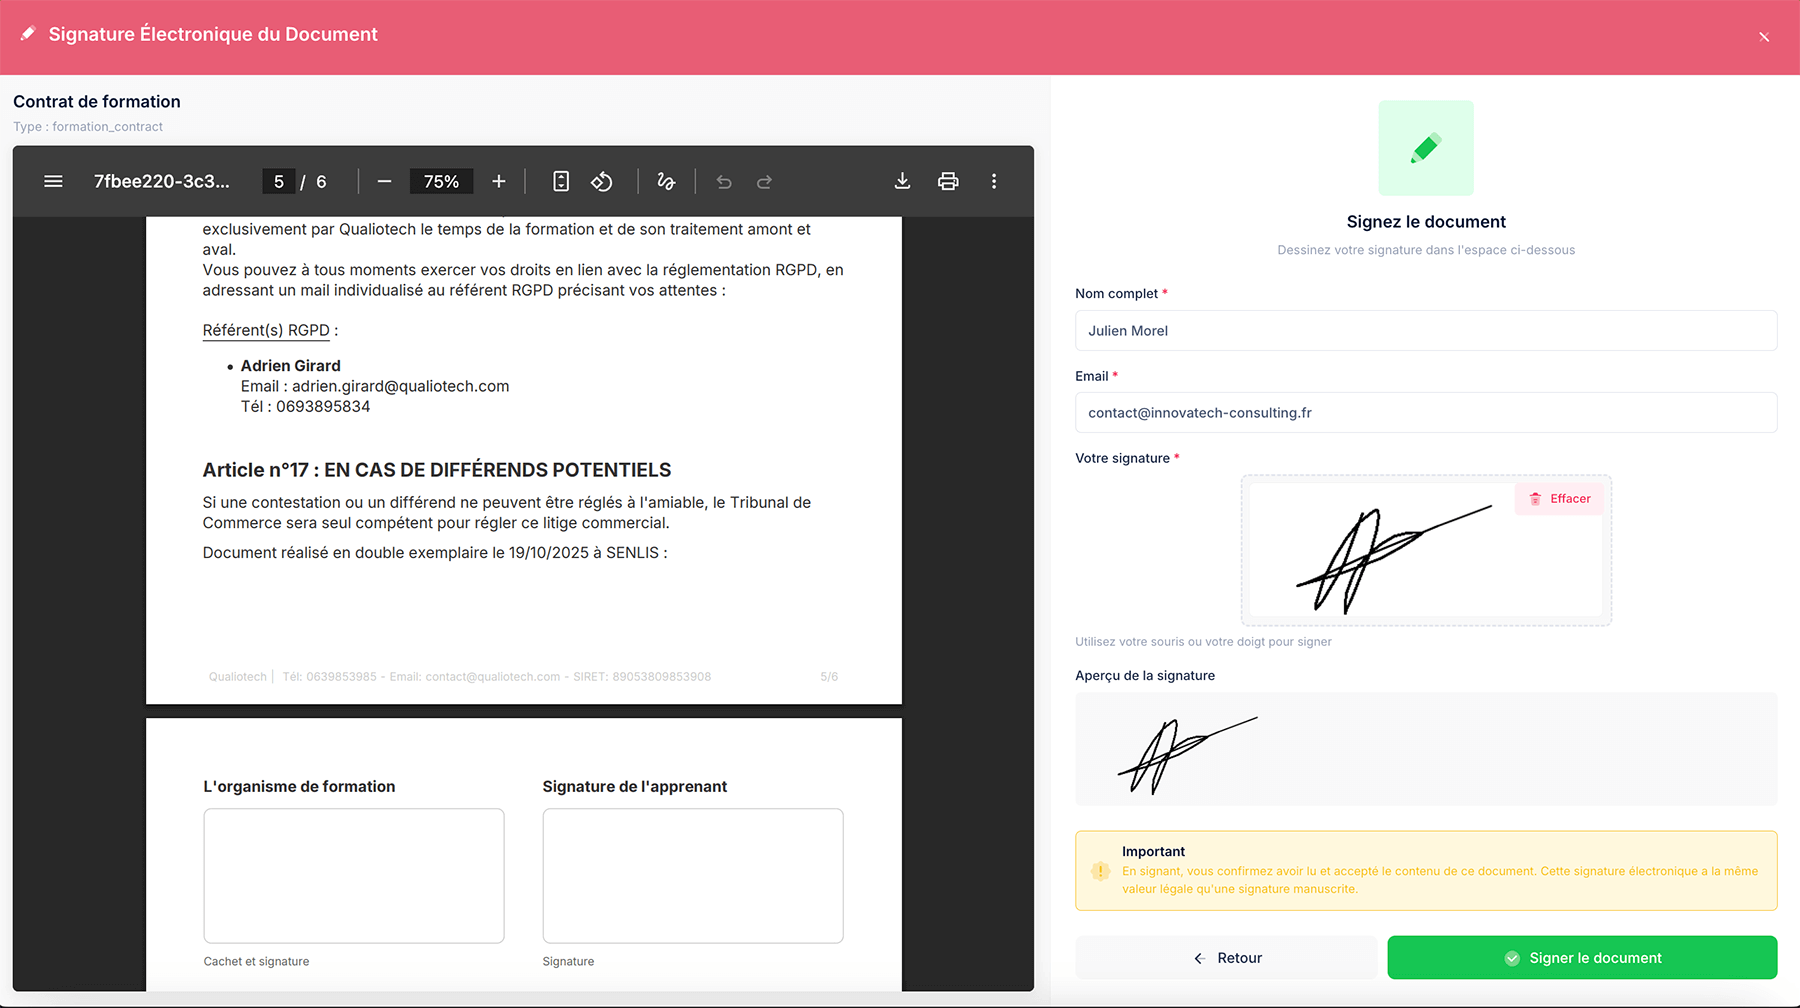This screenshot has height=1008, width=1800.
Task: Open the PDF viewer more actions menu
Action: pyautogui.click(x=994, y=181)
